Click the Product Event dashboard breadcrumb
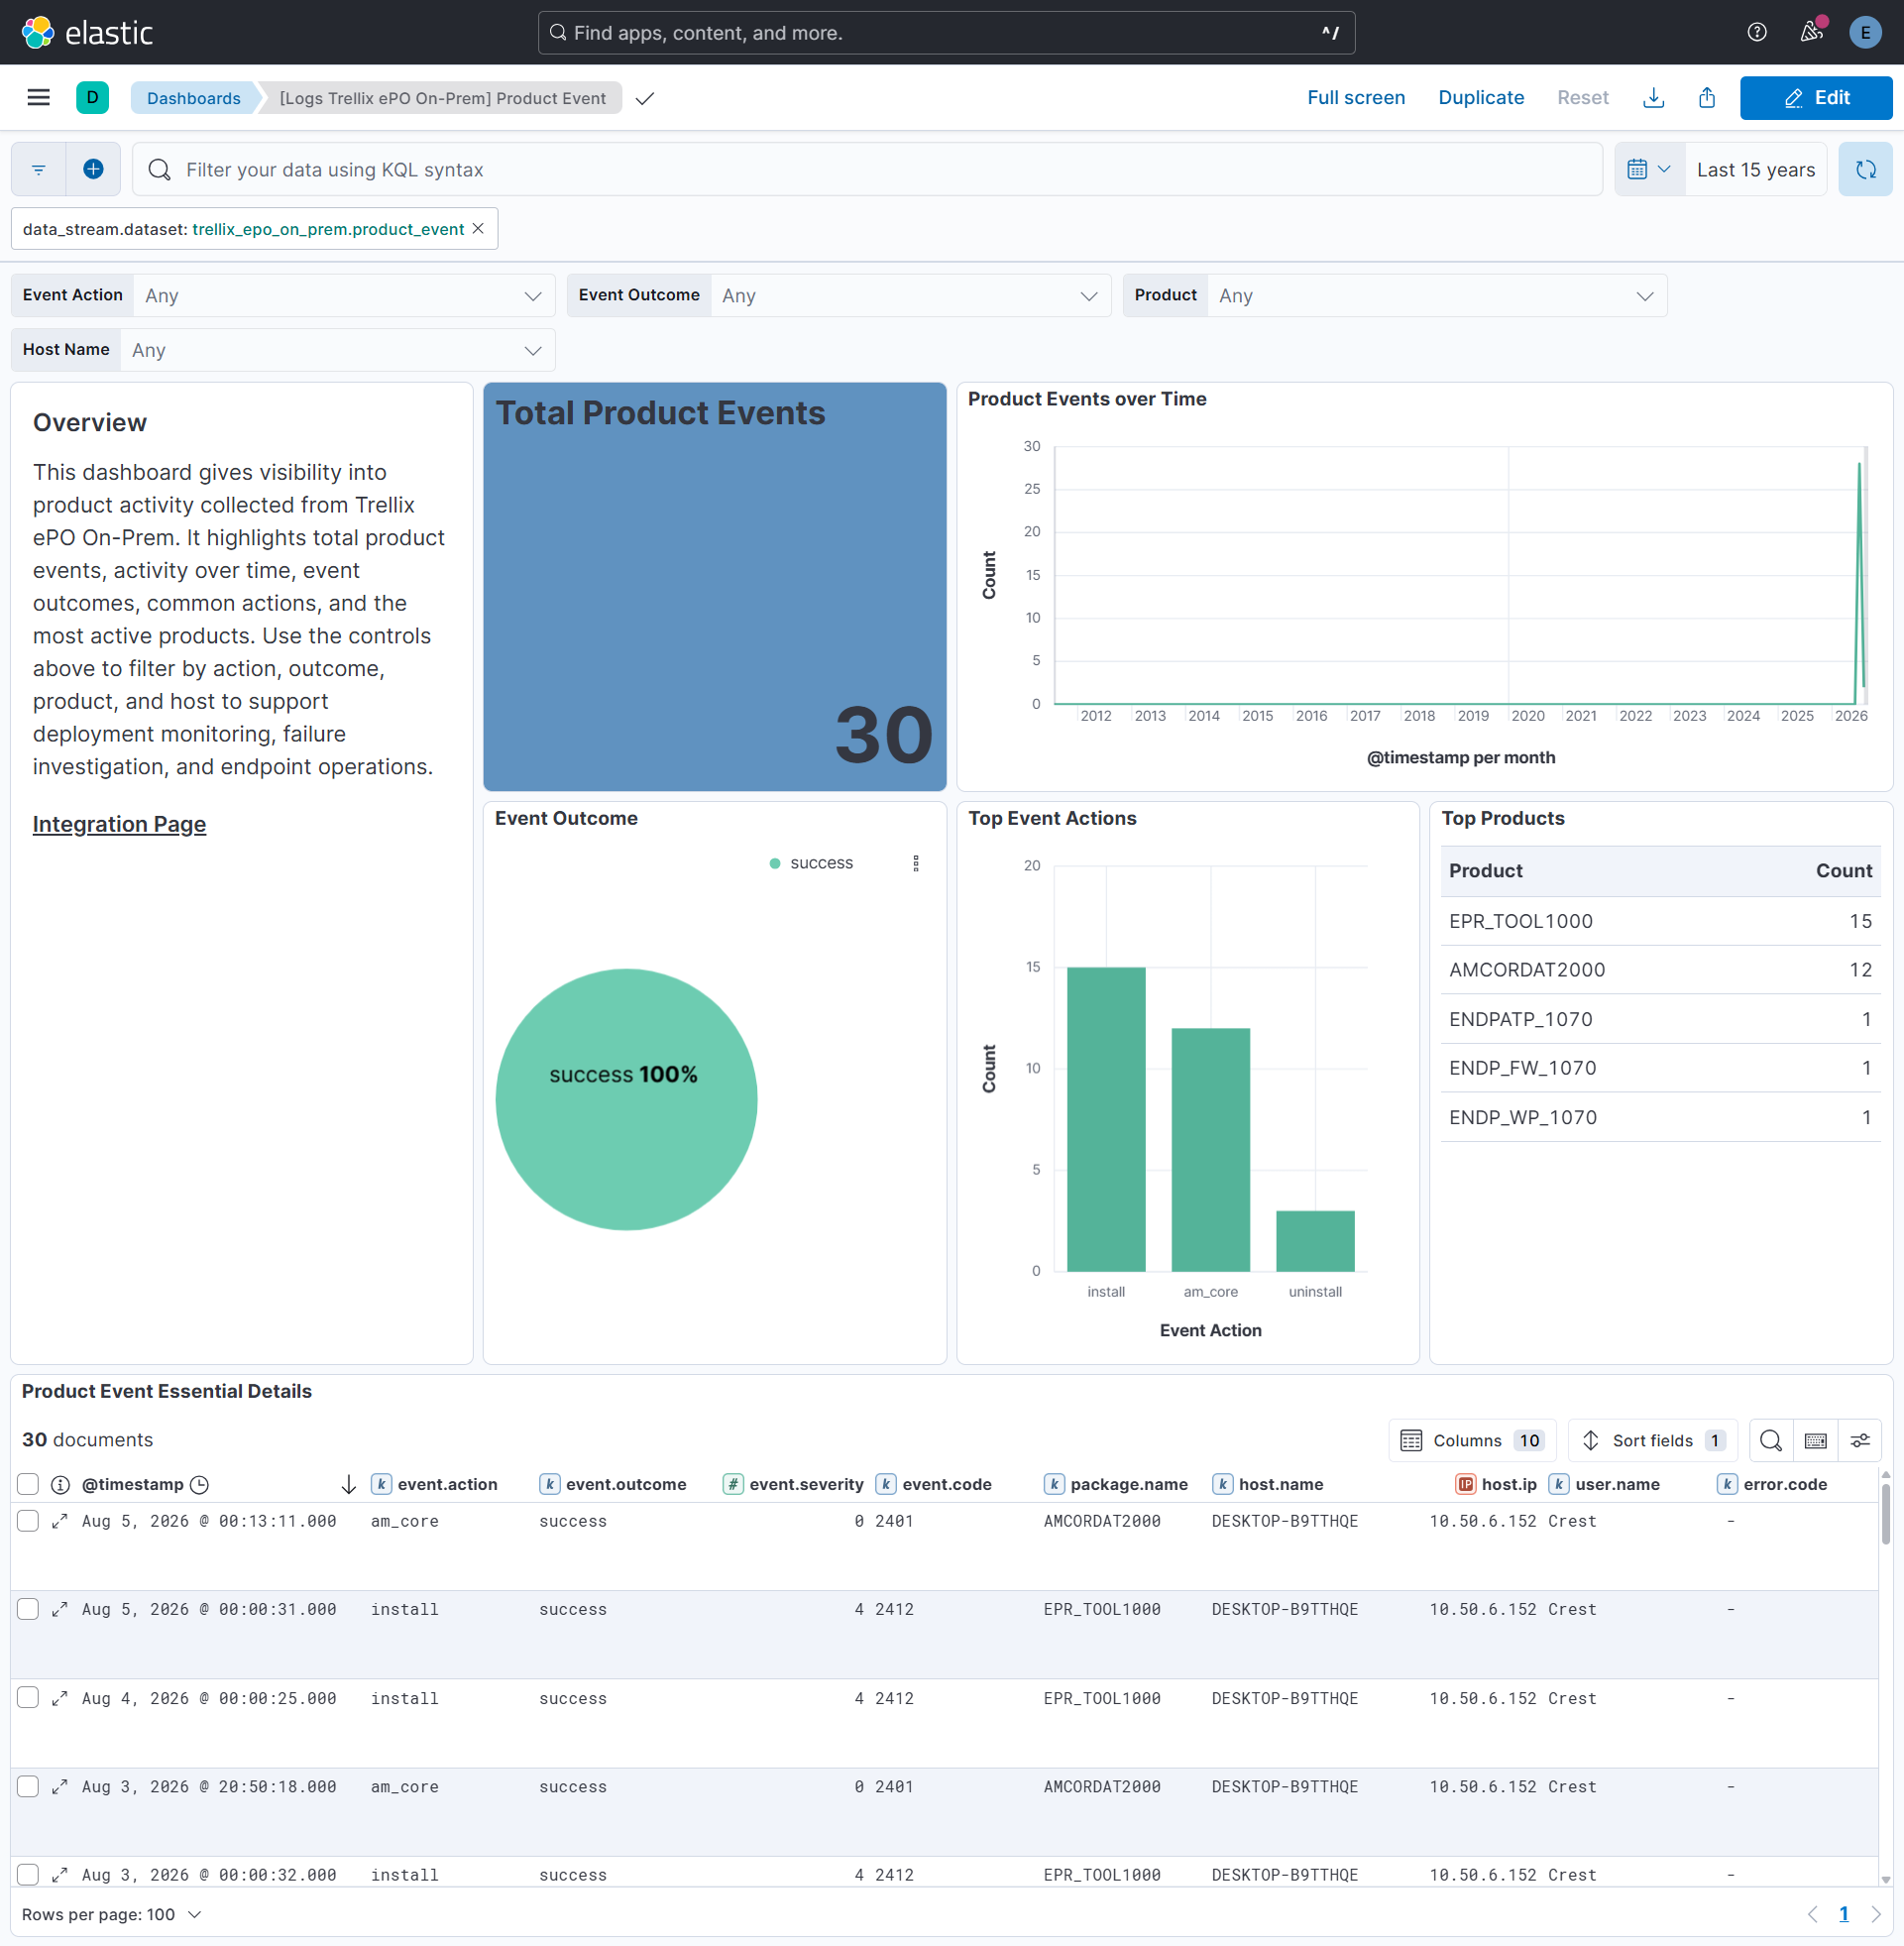This screenshot has height=1946, width=1904. (x=442, y=98)
